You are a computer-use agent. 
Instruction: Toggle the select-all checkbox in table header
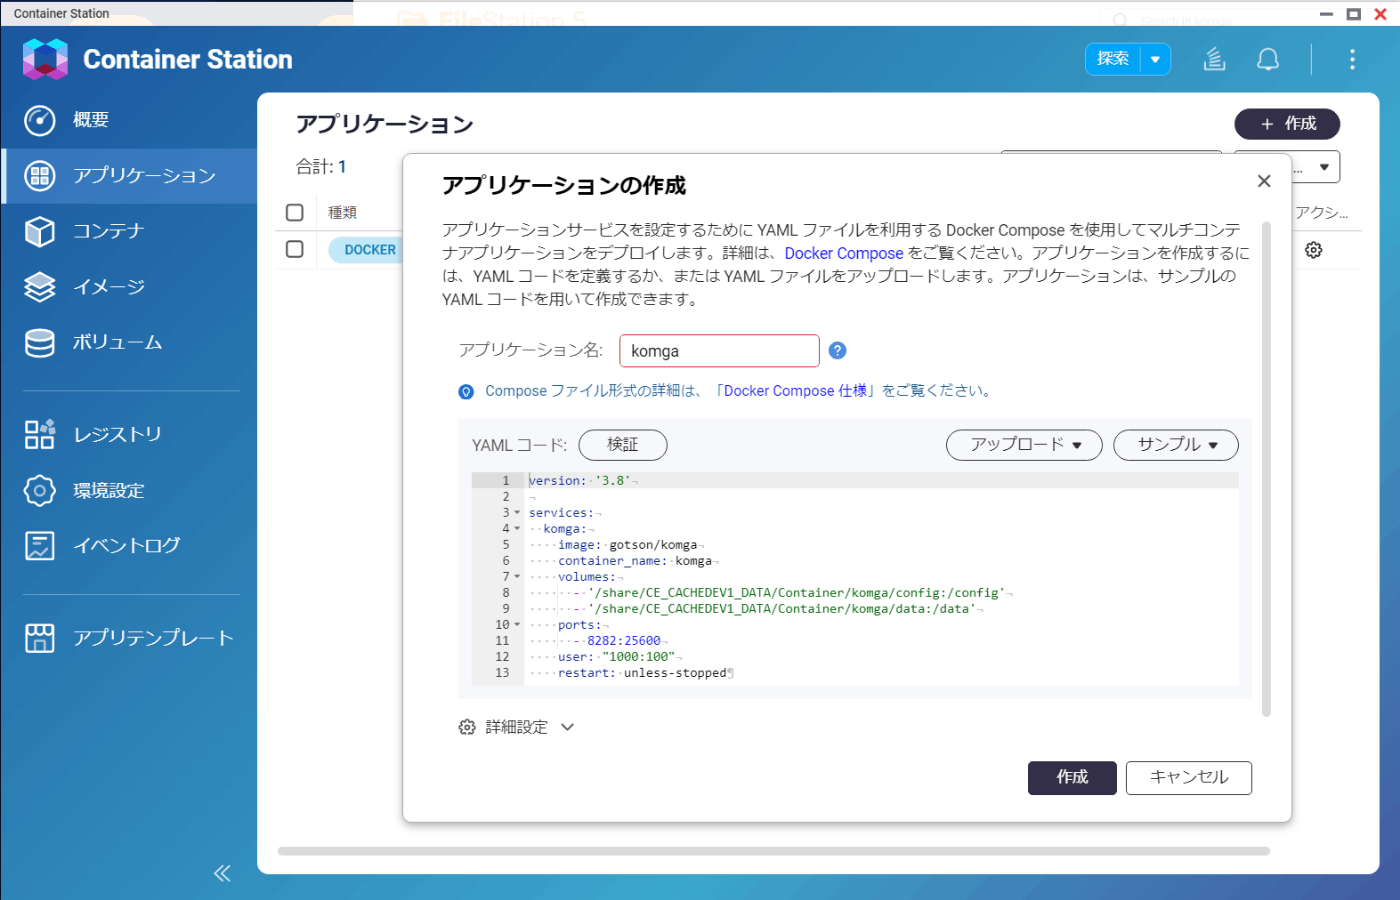click(294, 212)
